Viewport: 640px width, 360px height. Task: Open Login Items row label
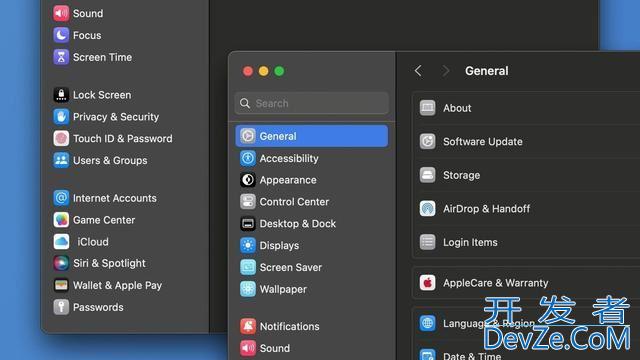[470, 242]
